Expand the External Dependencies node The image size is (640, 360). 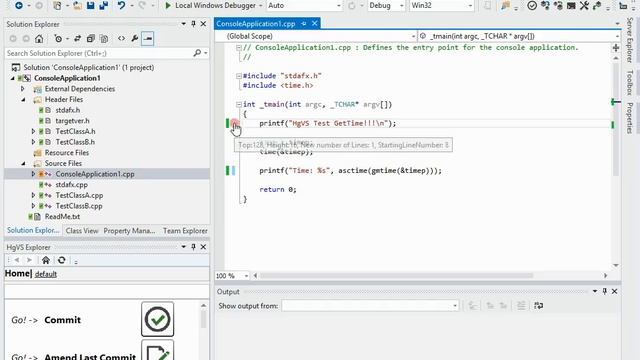coord(23,89)
